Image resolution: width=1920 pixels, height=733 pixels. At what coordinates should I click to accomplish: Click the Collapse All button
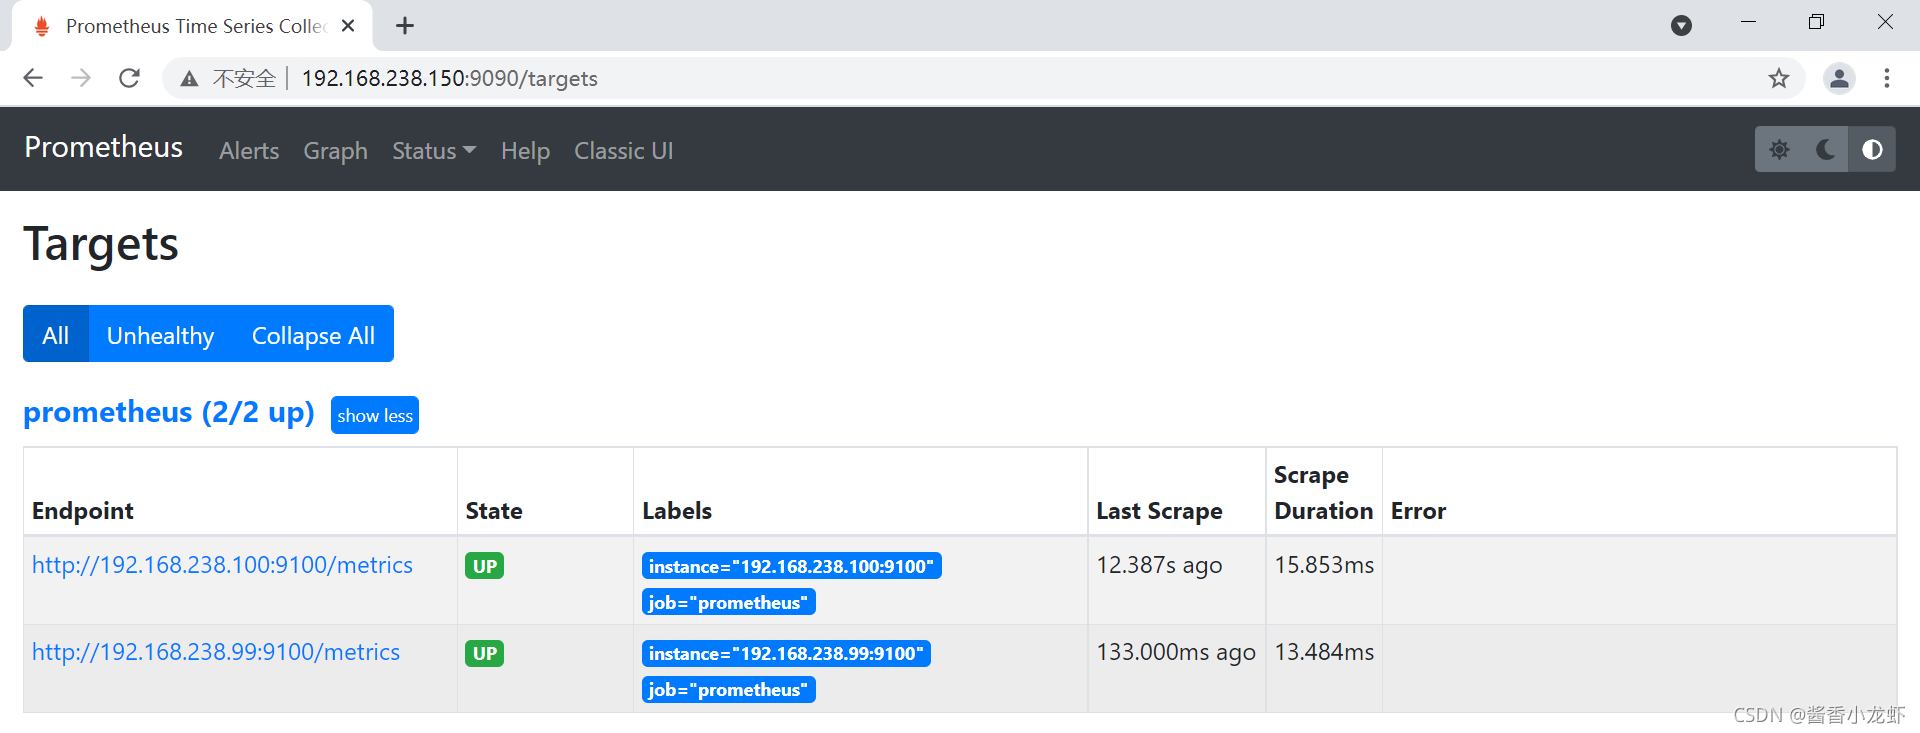coord(313,334)
